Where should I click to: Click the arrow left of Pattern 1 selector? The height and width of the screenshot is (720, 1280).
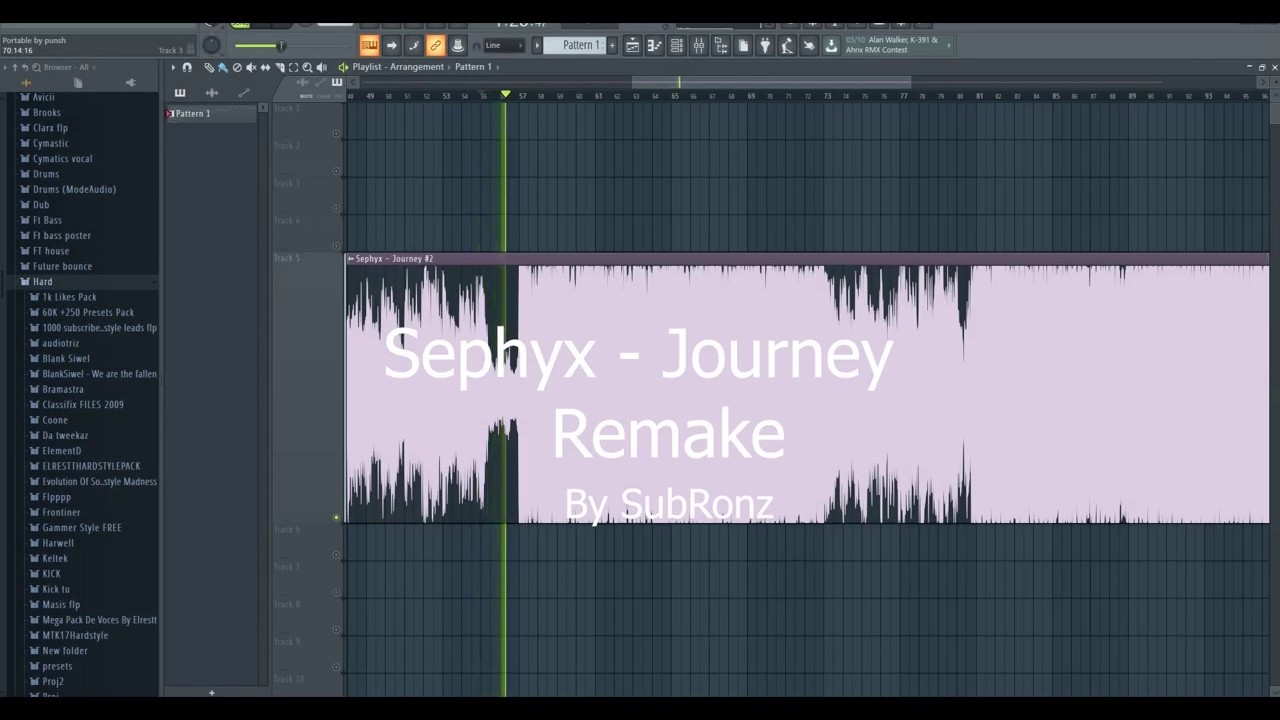click(x=537, y=45)
